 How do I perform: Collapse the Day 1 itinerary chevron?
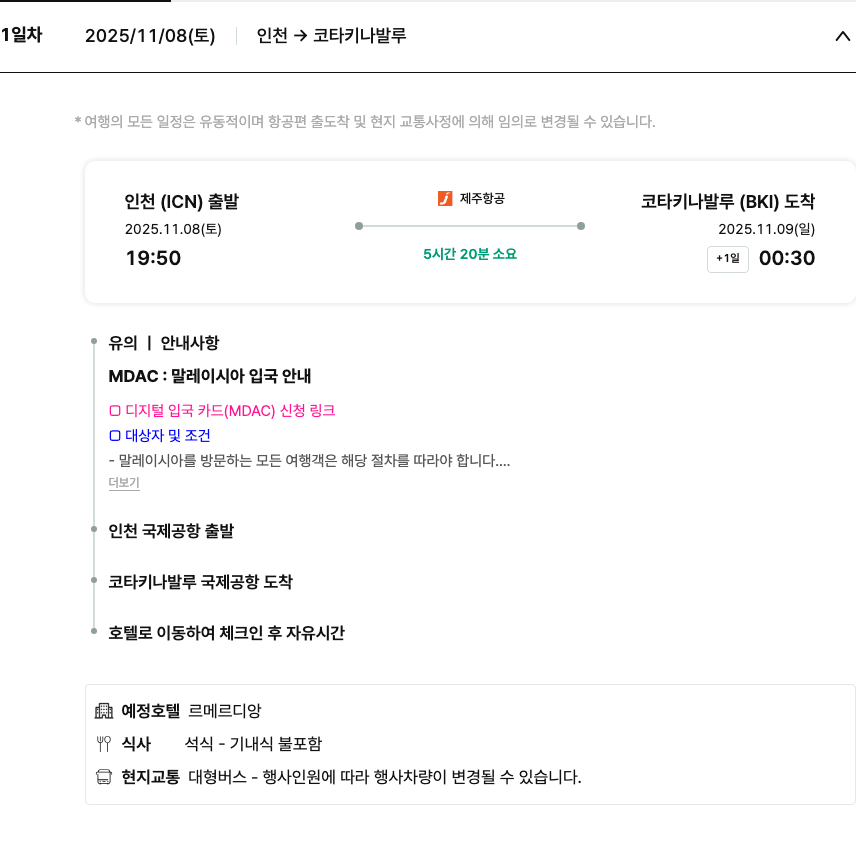click(841, 37)
